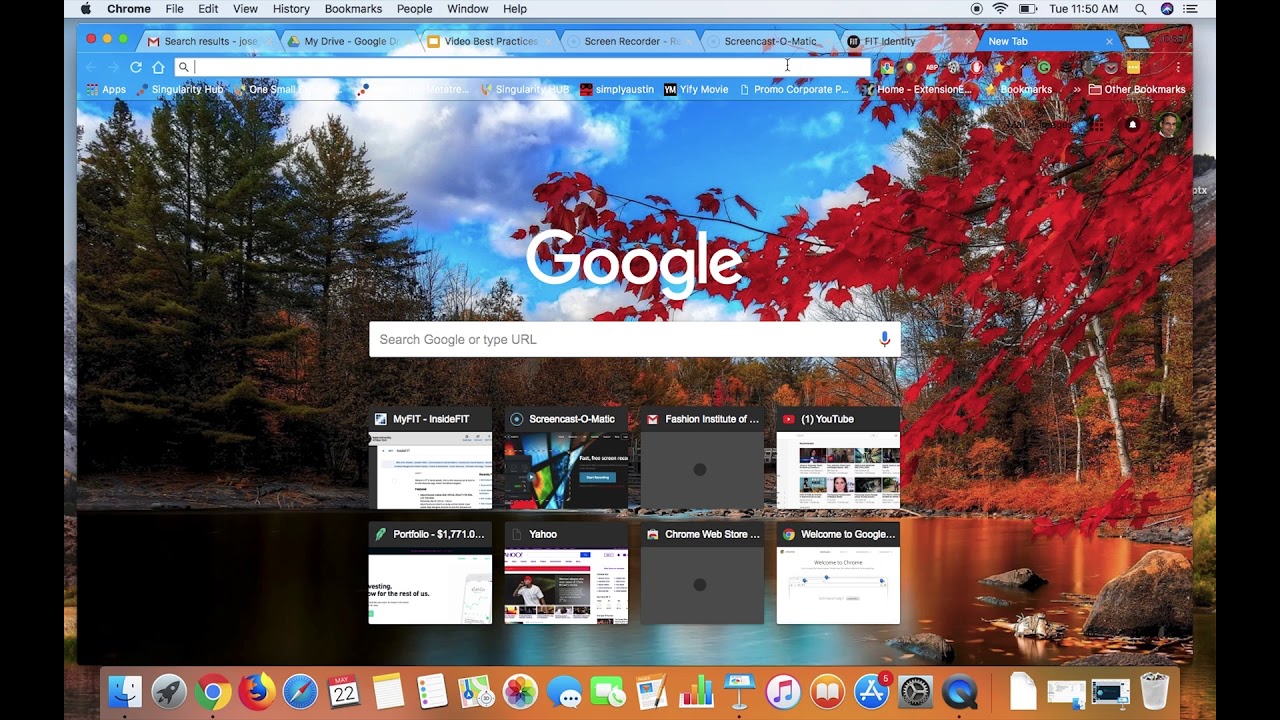Image resolution: width=1280 pixels, height=720 pixels.
Task: Open the Grammarly extension icon
Action: click(x=1043, y=67)
